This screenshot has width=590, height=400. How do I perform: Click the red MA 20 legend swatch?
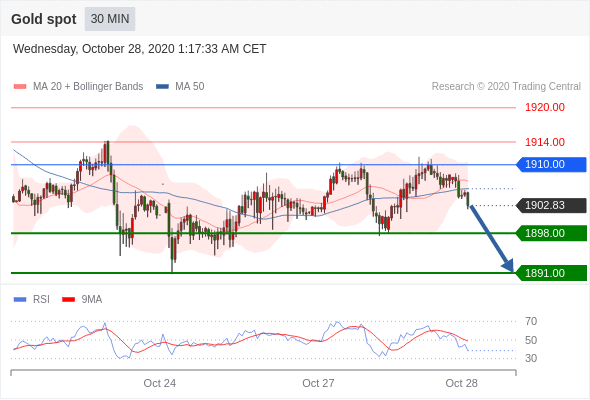(x=20, y=87)
